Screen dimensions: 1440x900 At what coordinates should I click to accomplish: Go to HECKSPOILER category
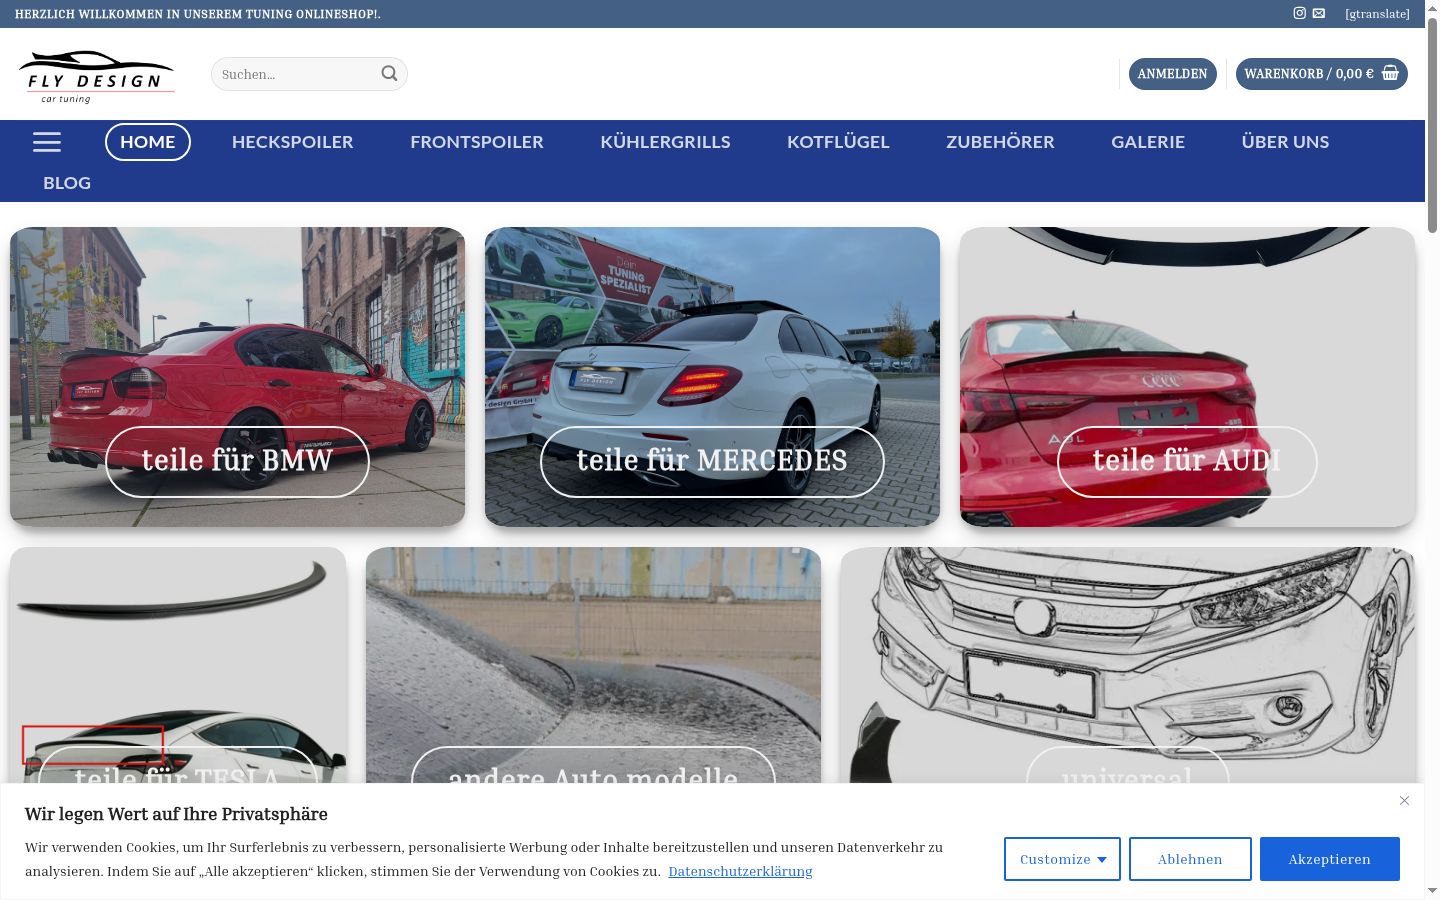(x=292, y=142)
